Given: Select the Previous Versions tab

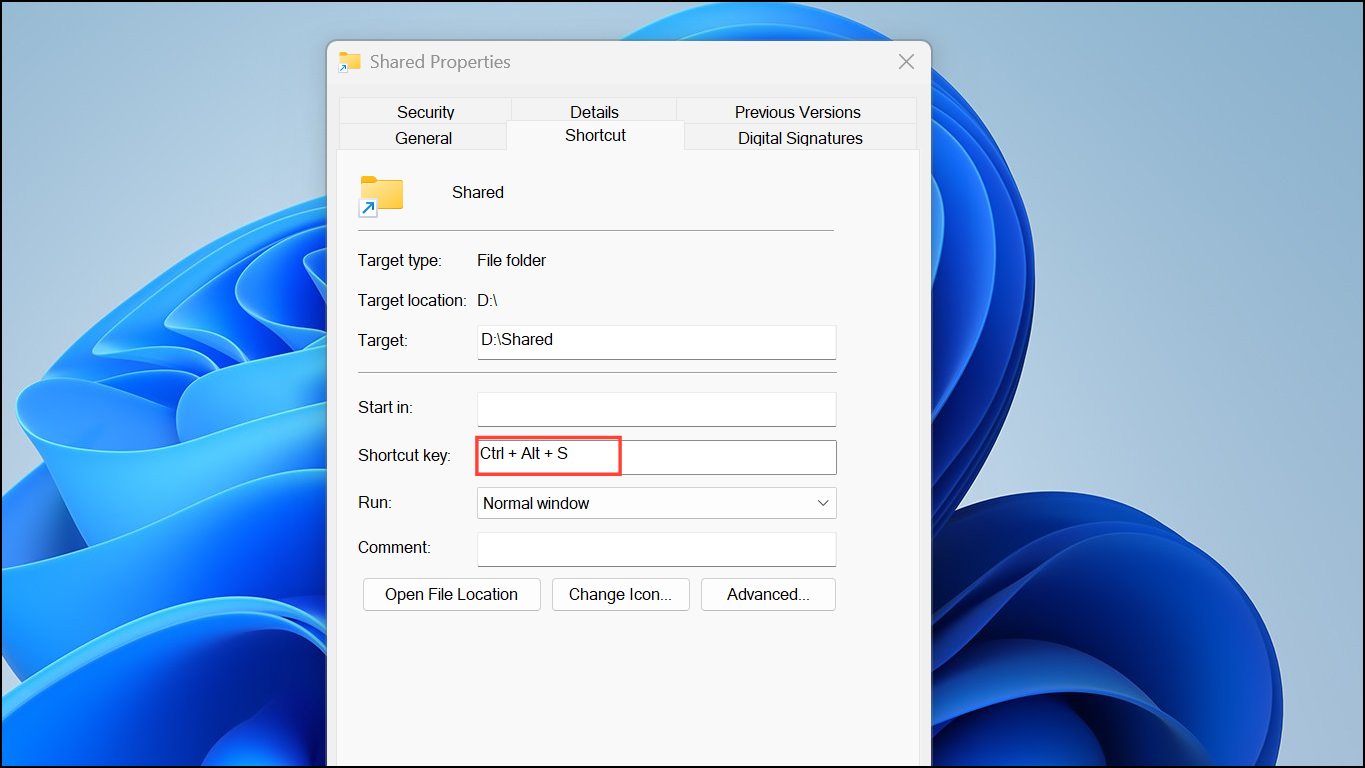Looking at the screenshot, I should [x=797, y=111].
